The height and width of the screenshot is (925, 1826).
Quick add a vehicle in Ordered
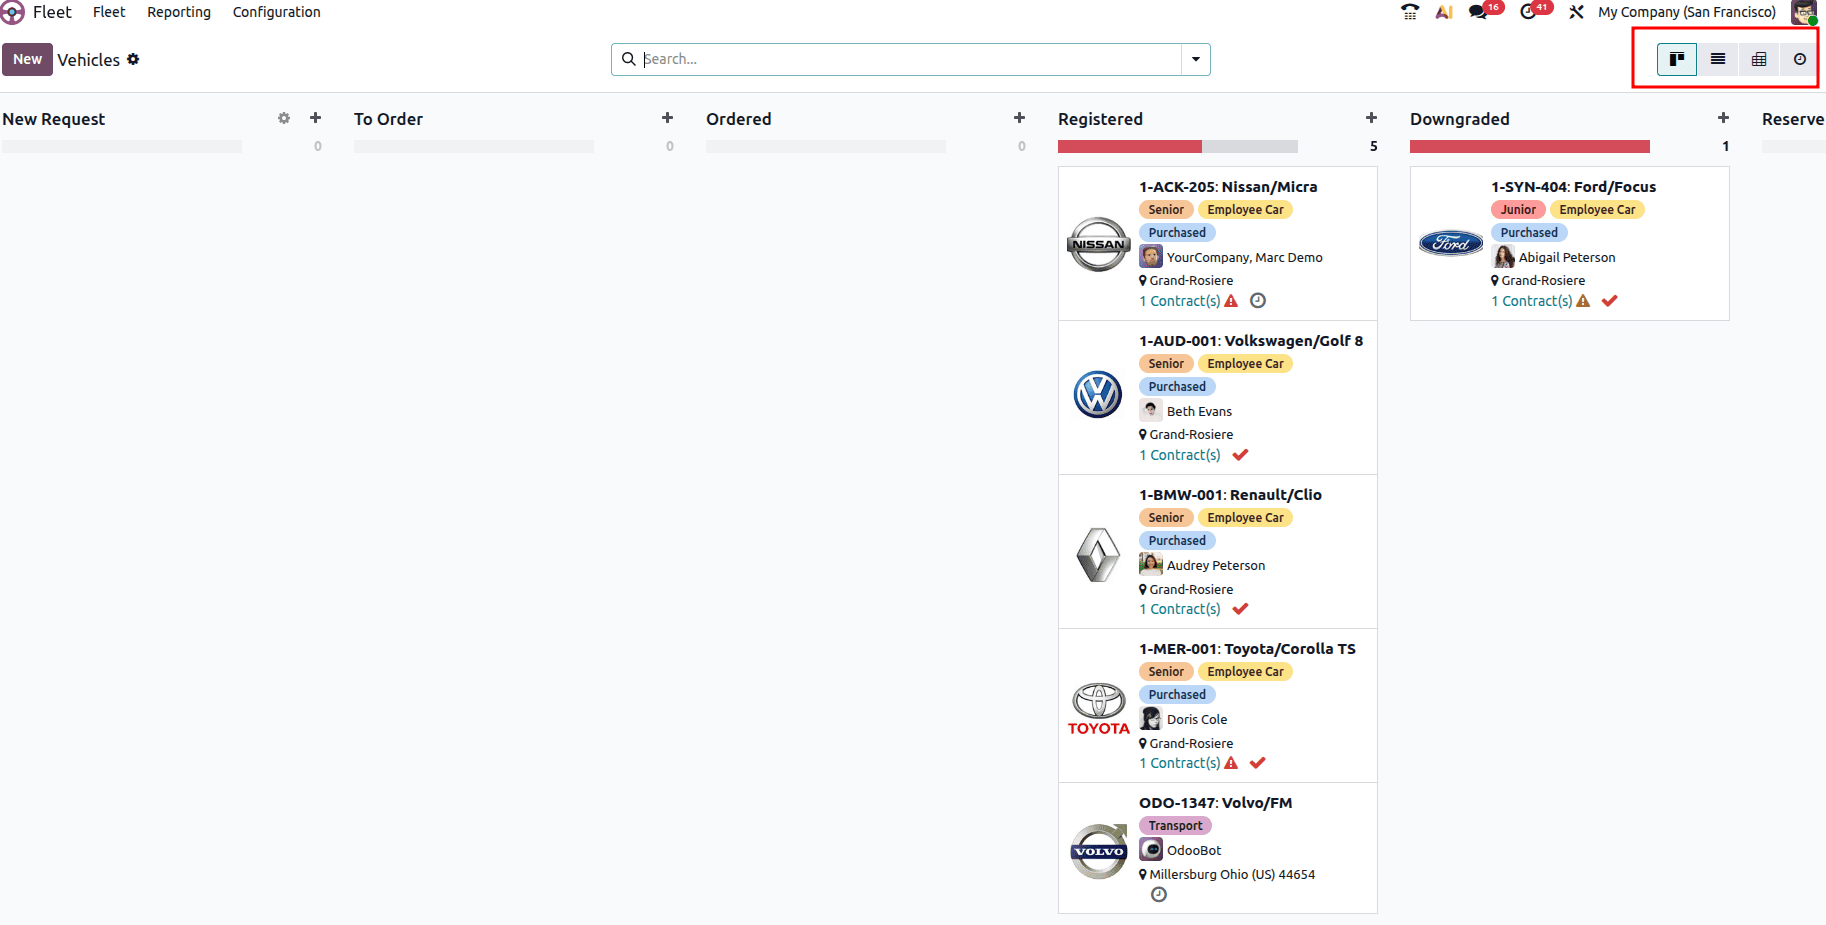pos(1020,118)
